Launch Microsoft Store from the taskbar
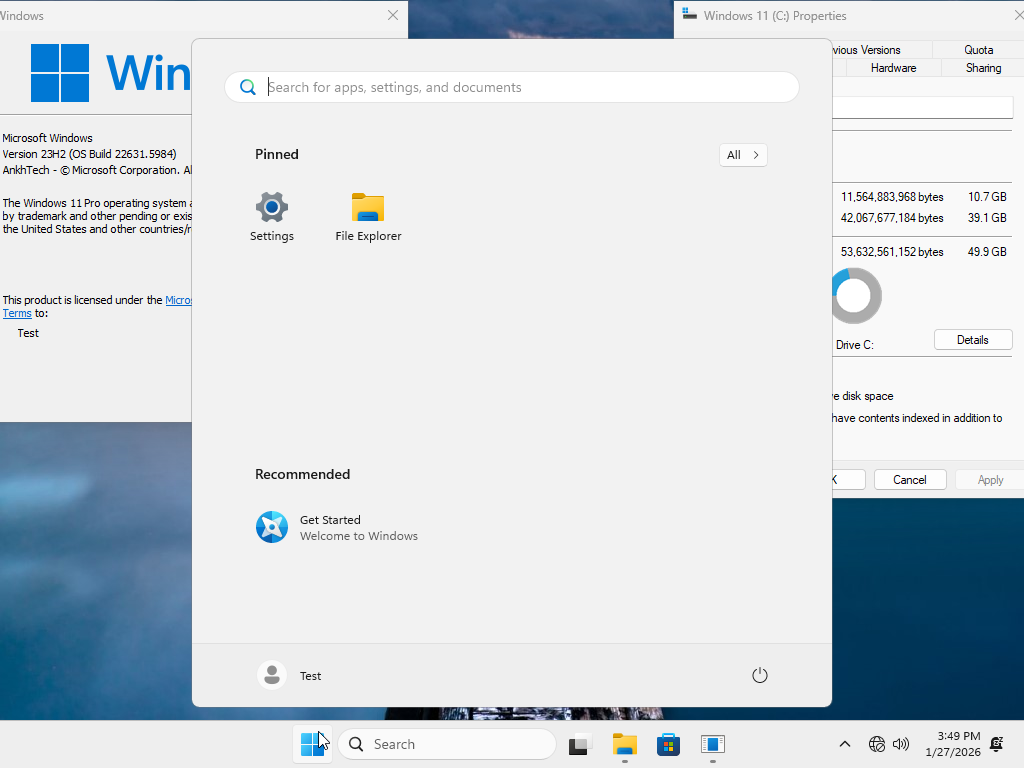The height and width of the screenshot is (768, 1024). (668, 744)
